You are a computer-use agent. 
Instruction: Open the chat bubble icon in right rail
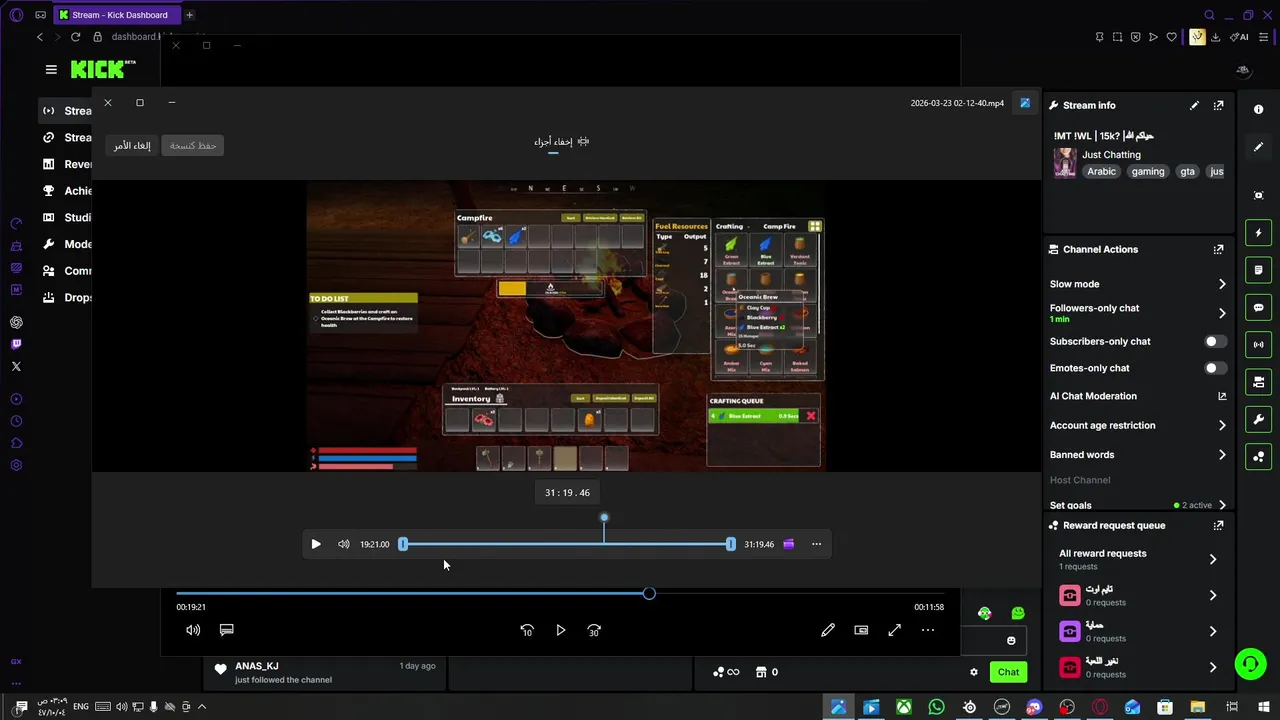coord(1259,308)
